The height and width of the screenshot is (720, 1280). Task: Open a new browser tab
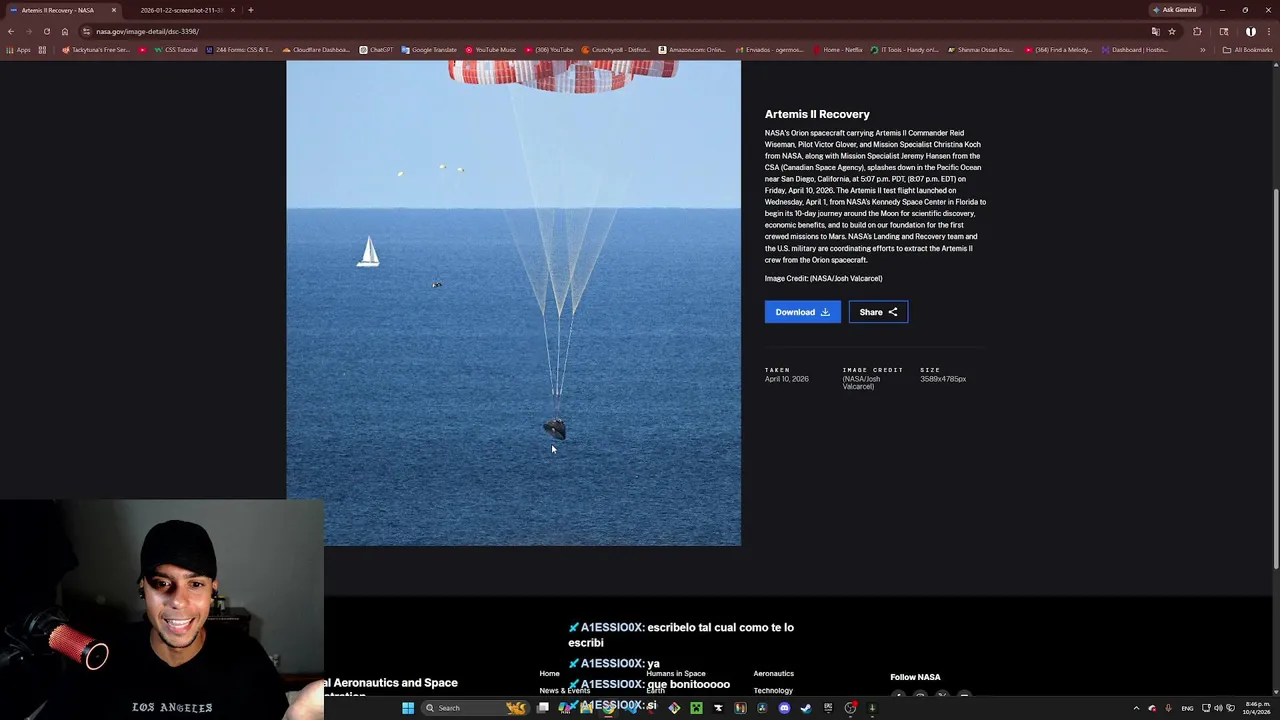251,10
